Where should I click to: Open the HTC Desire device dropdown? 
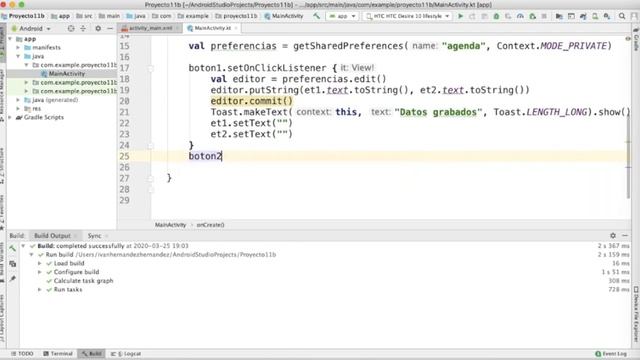407,16
